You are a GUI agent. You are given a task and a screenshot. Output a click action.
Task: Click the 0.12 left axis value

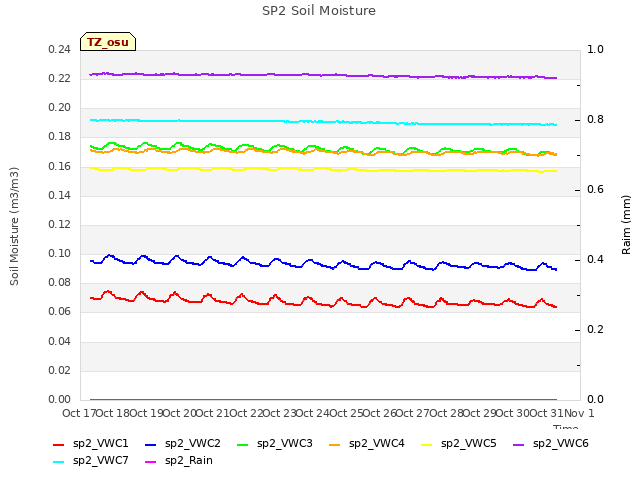click(x=60, y=224)
